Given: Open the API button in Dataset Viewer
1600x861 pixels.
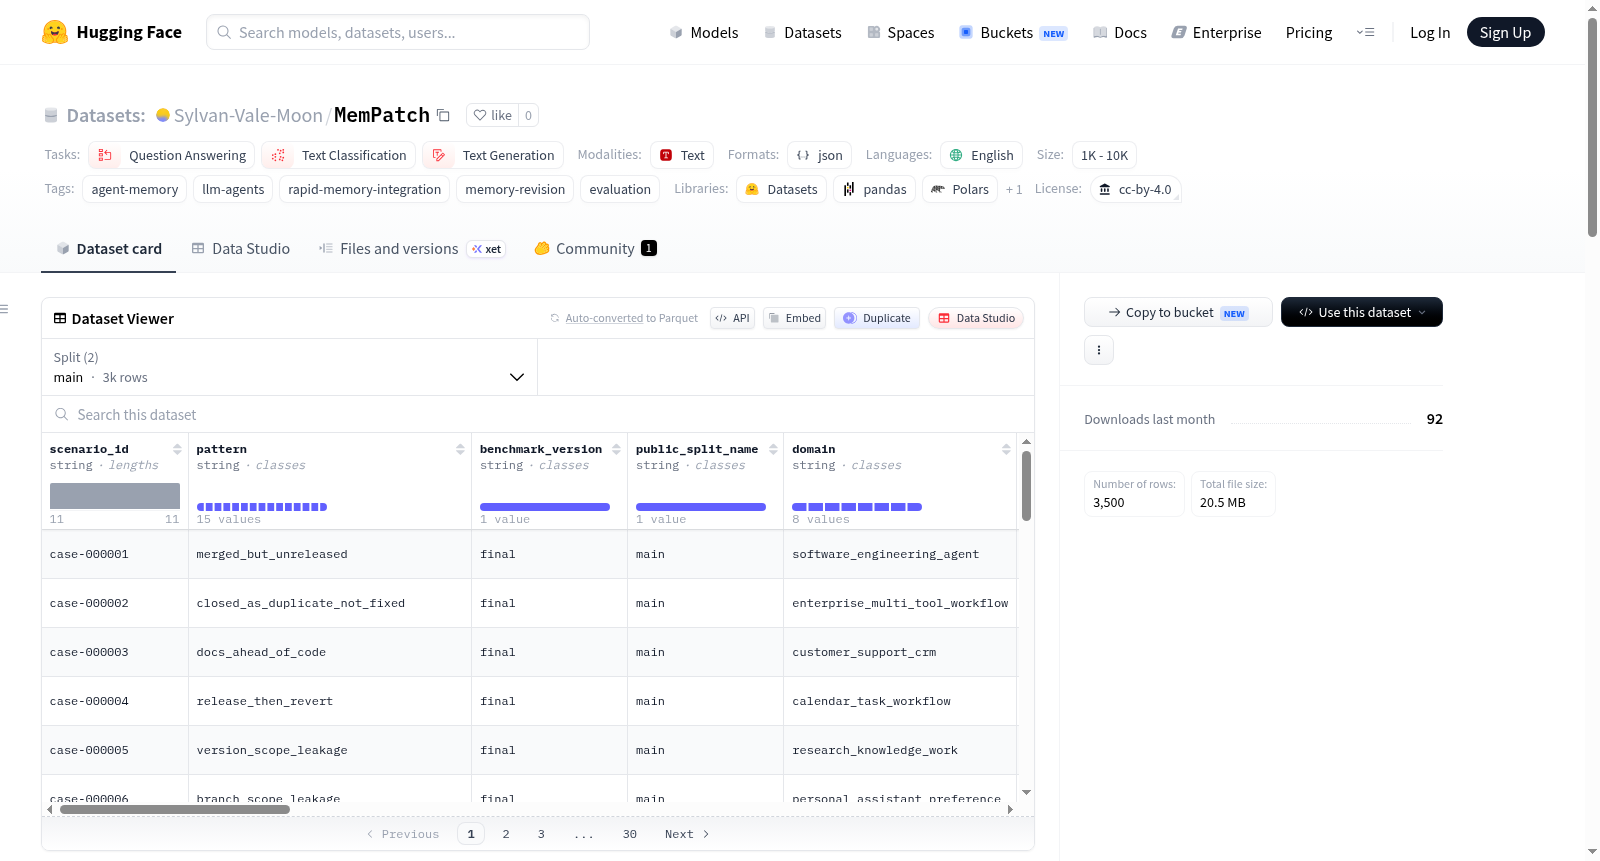Looking at the screenshot, I should [x=732, y=318].
